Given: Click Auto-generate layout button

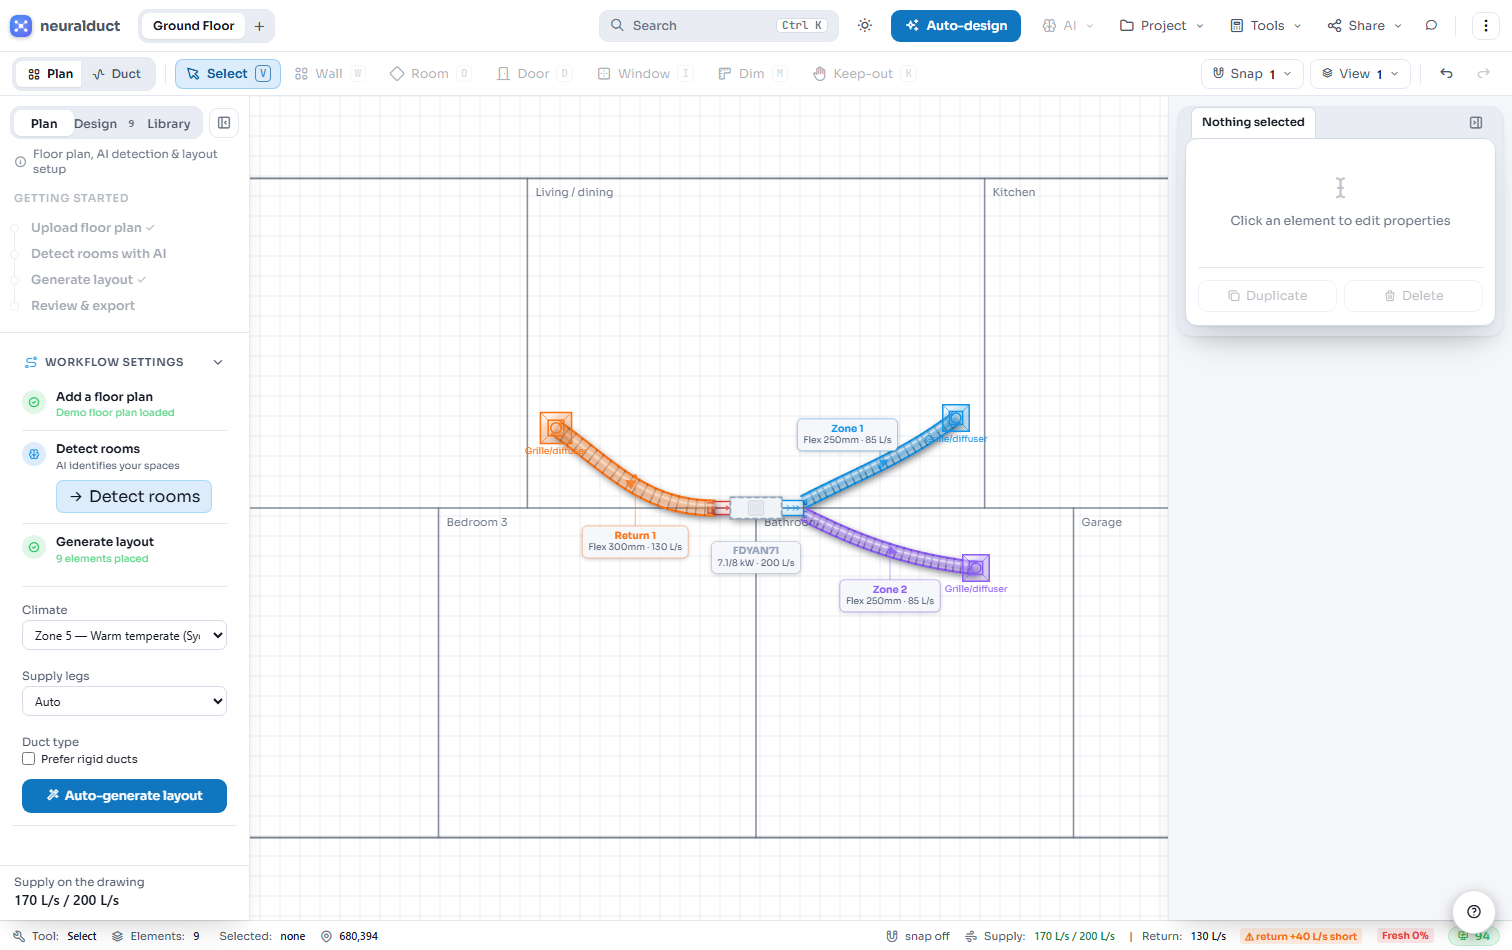Looking at the screenshot, I should pyautogui.click(x=124, y=796).
